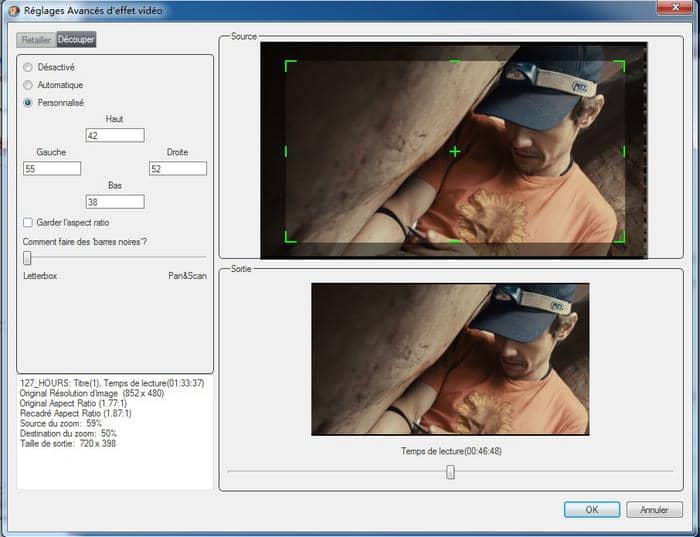
Task: Click the left edge crop handle
Action: 286,152
